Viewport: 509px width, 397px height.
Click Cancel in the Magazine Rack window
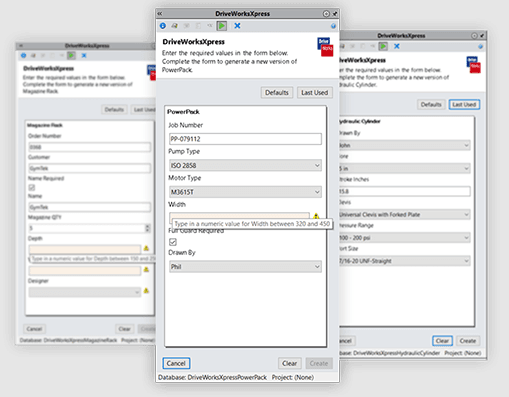34,329
